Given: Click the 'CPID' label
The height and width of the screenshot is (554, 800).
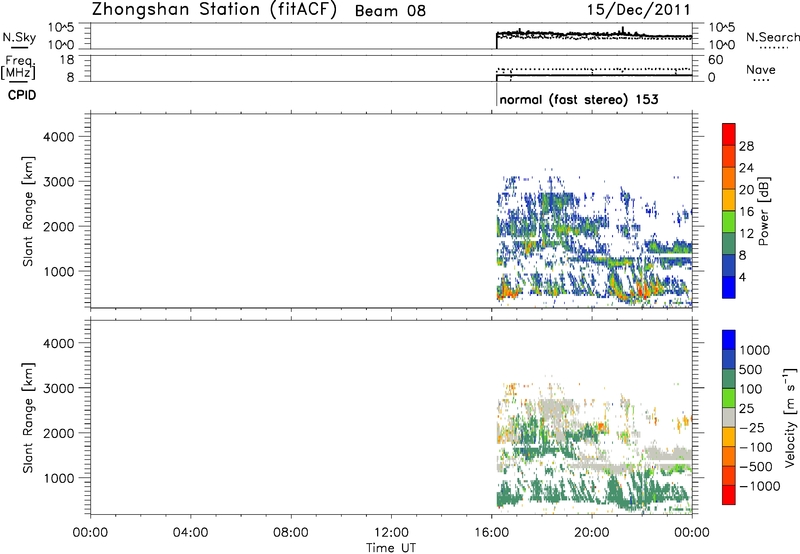Looking at the screenshot, I should (x=22, y=95).
